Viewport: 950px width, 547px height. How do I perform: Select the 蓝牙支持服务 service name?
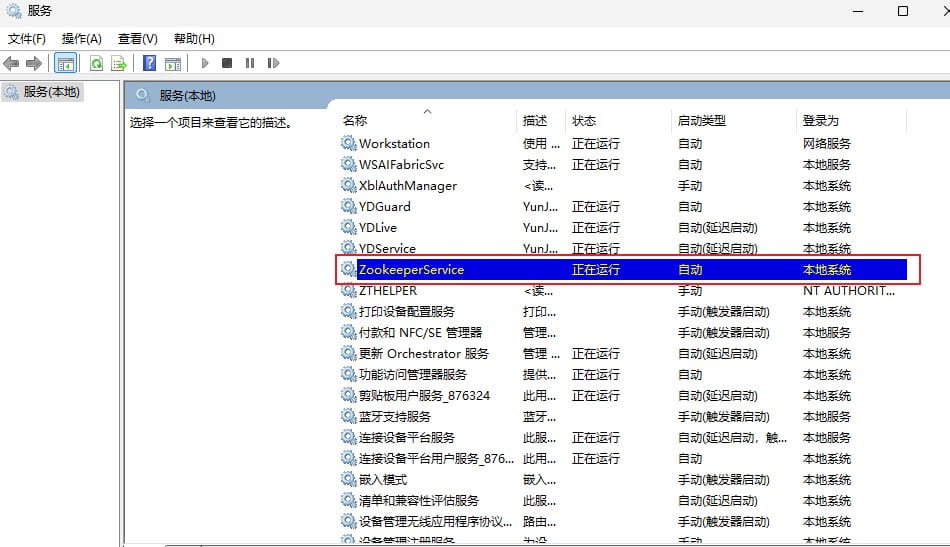394,417
